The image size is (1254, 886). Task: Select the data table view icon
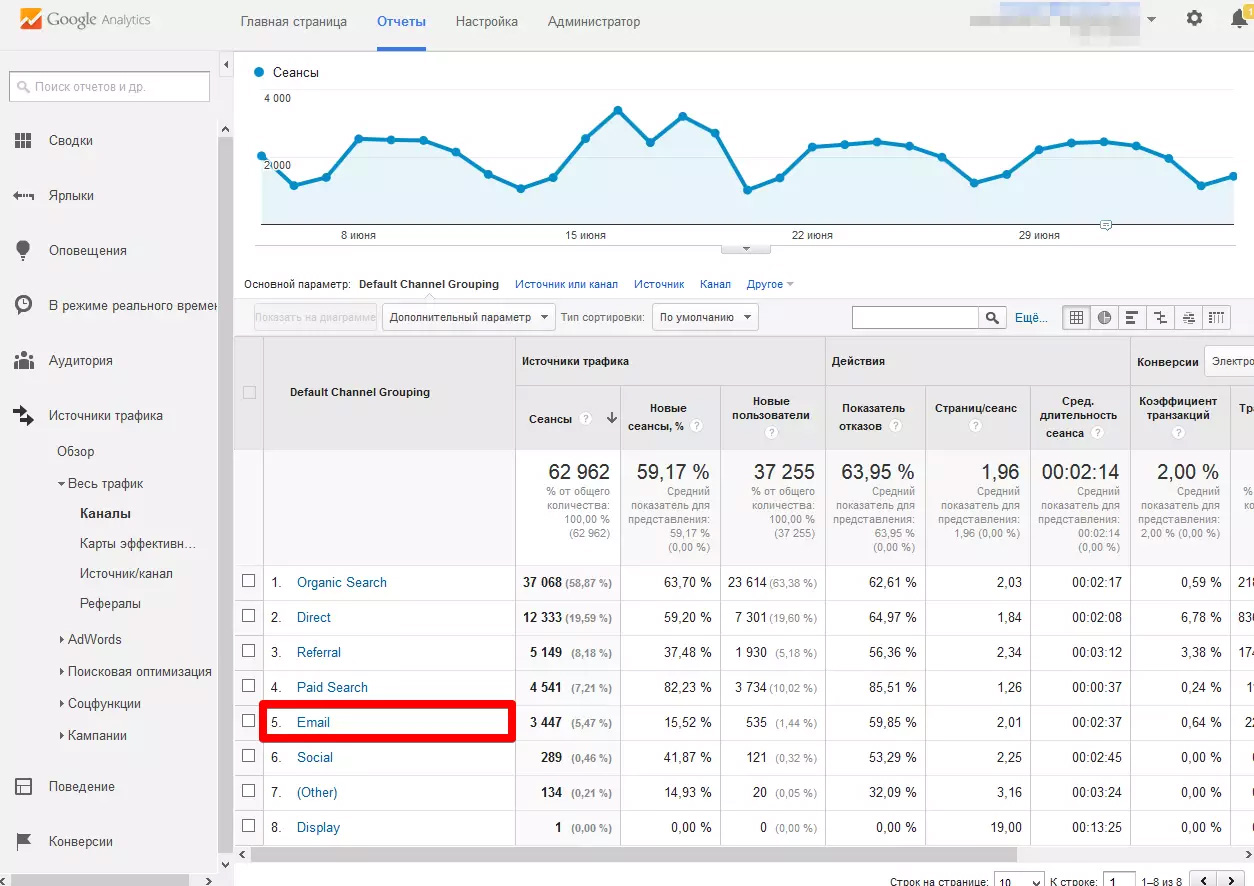1076,318
